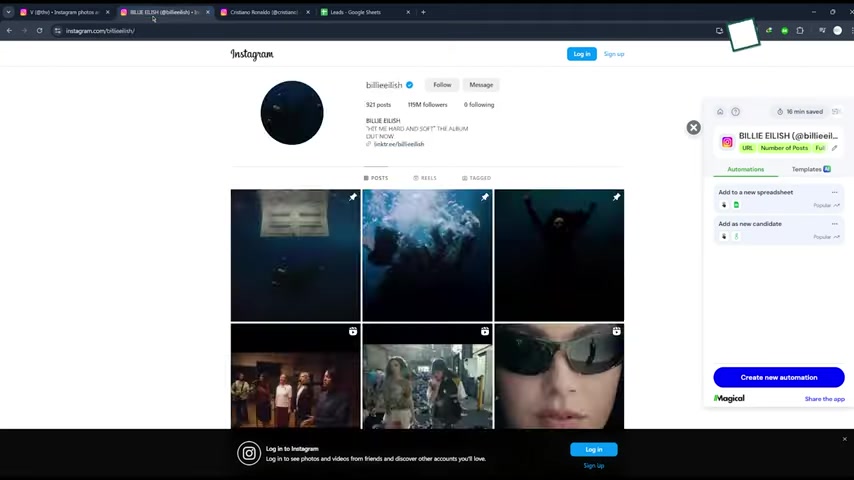The image size is (854, 480).
Task: Click the blue Log in button in header
Action: [582, 54]
